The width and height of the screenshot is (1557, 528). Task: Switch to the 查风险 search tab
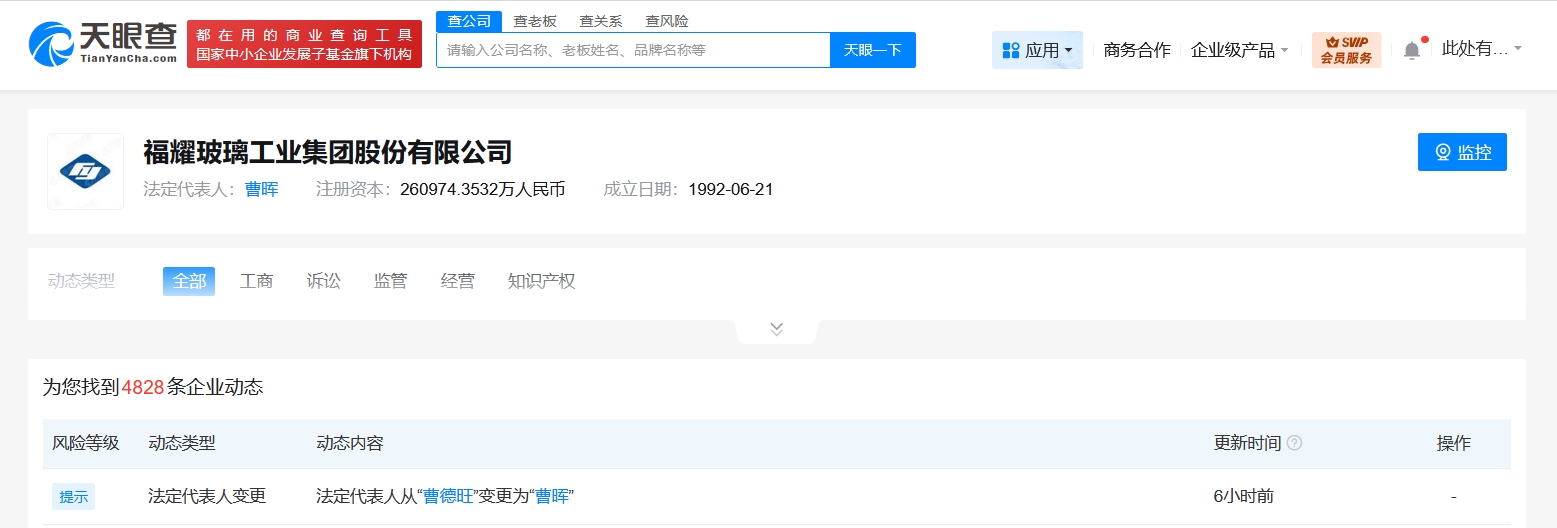[667, 21]
